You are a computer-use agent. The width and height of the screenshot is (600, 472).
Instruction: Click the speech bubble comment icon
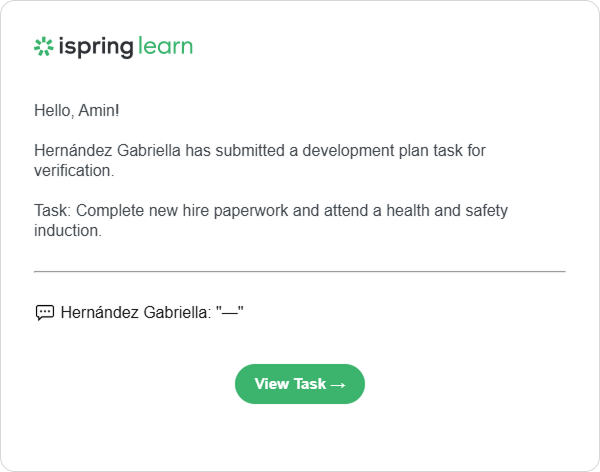click(x=45, y=313)
